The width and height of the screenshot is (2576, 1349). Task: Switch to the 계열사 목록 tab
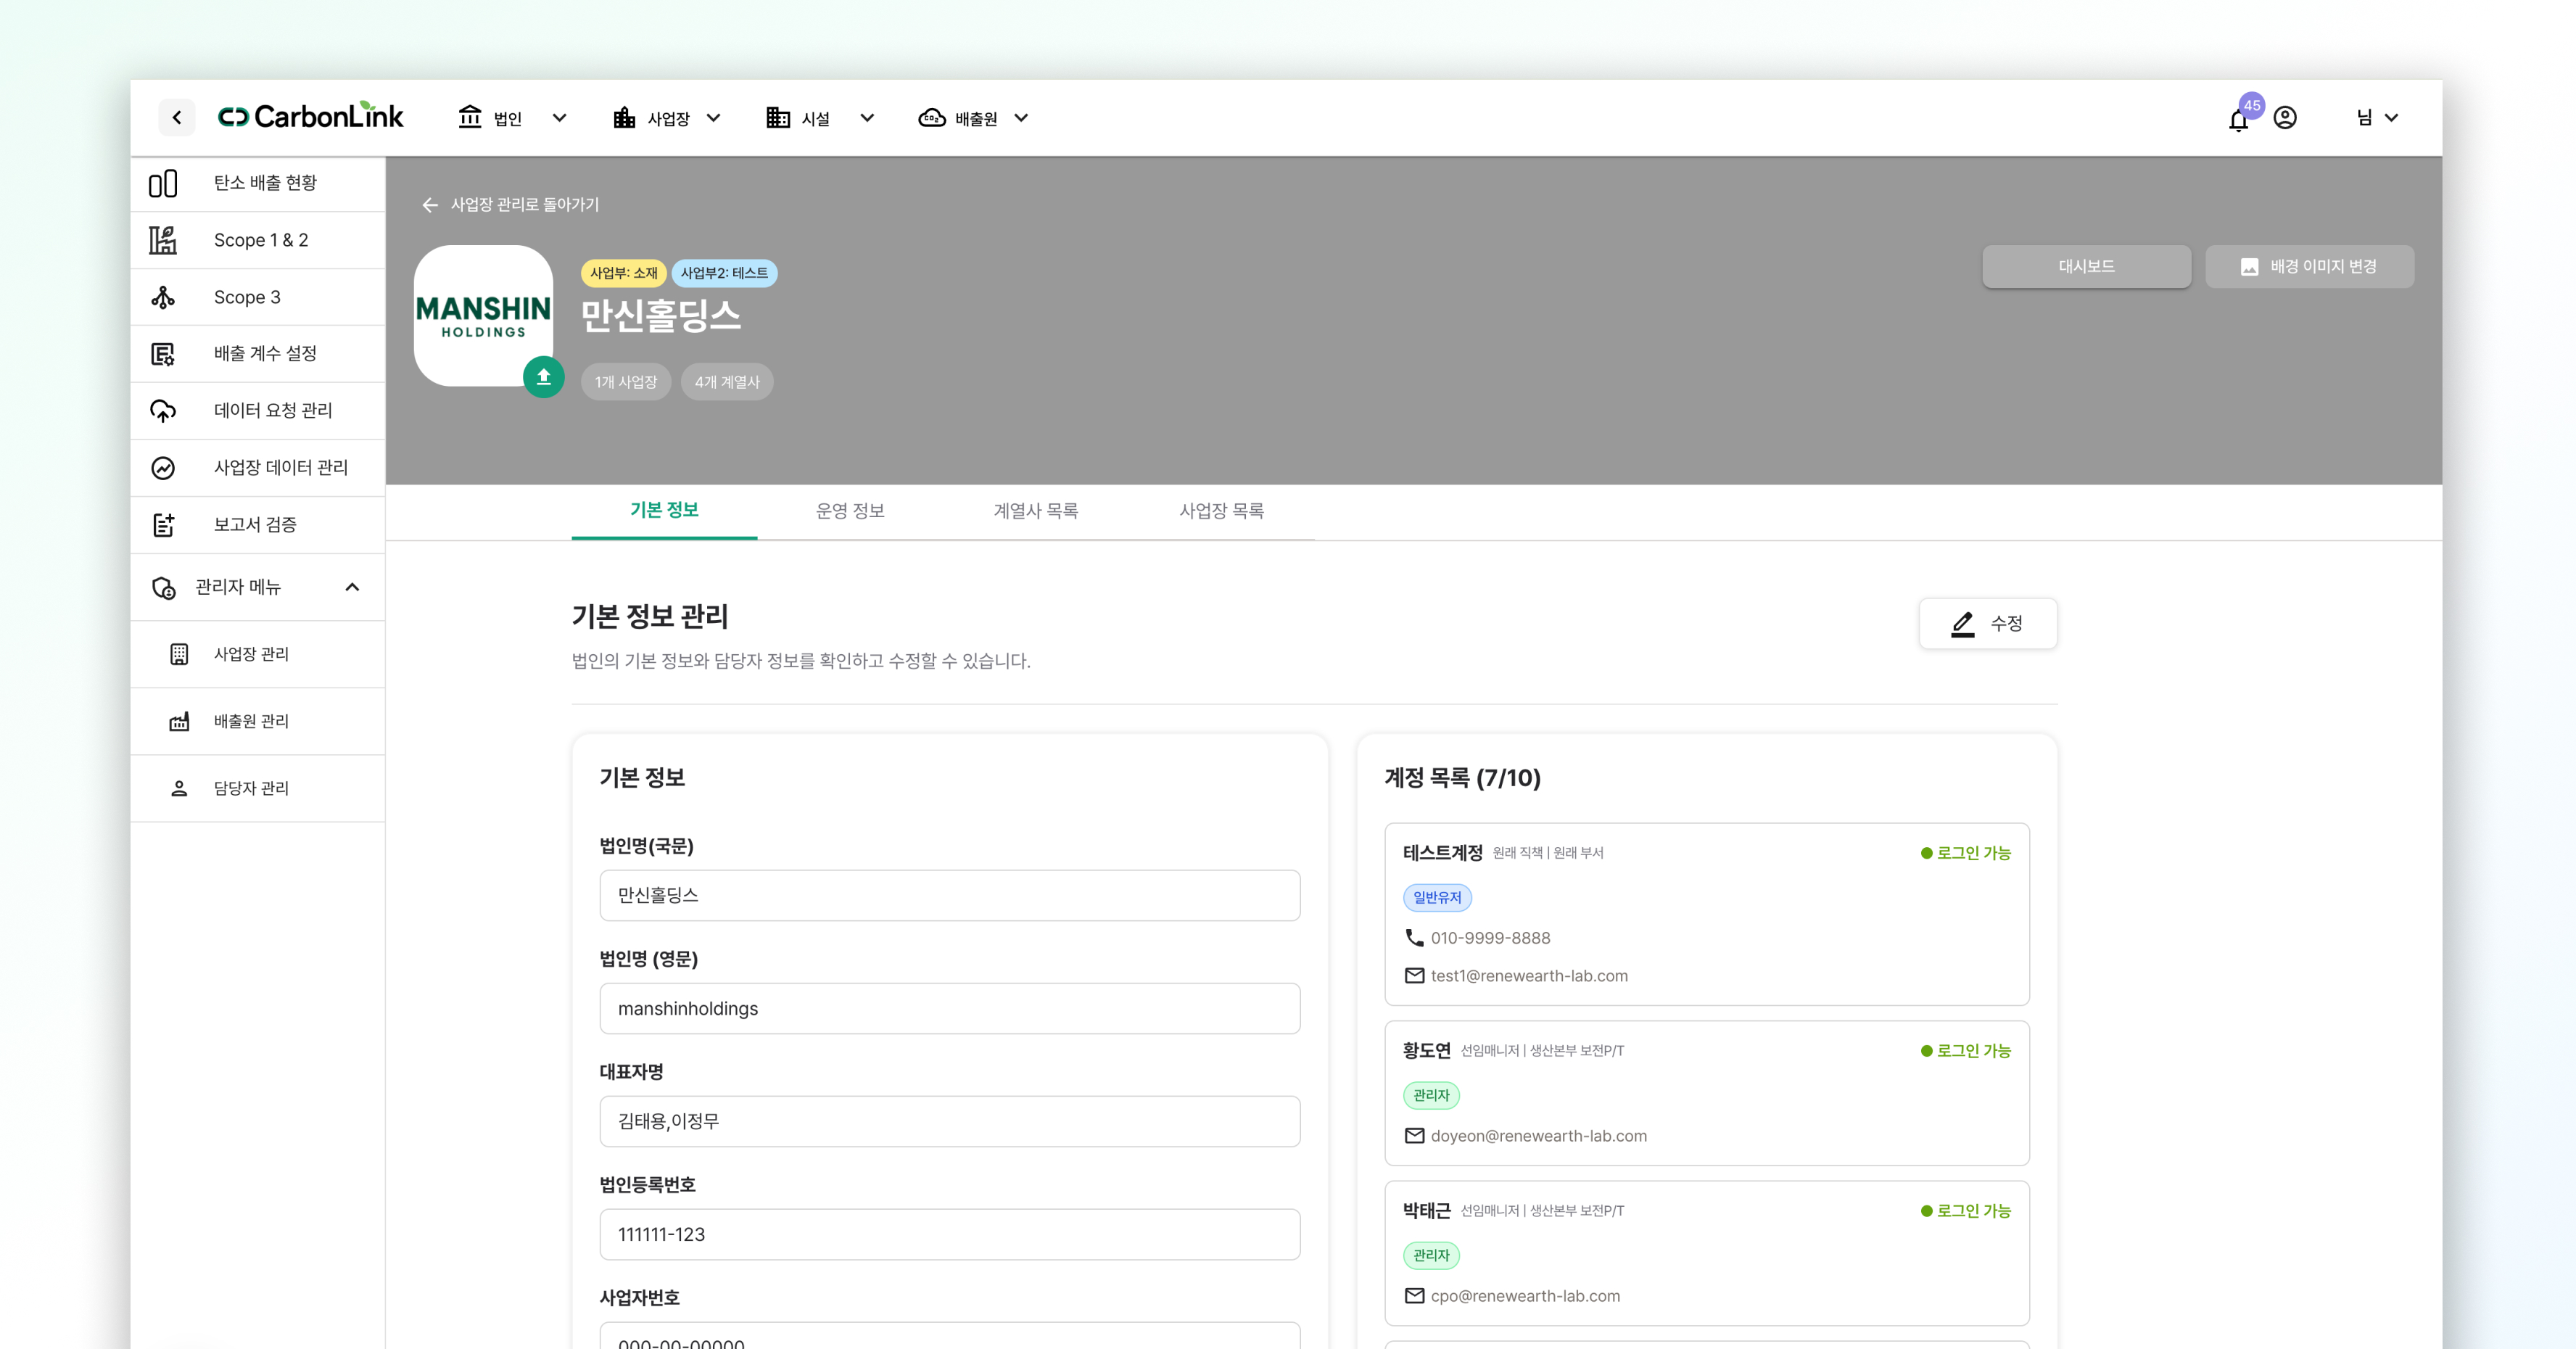point(1036,511)
